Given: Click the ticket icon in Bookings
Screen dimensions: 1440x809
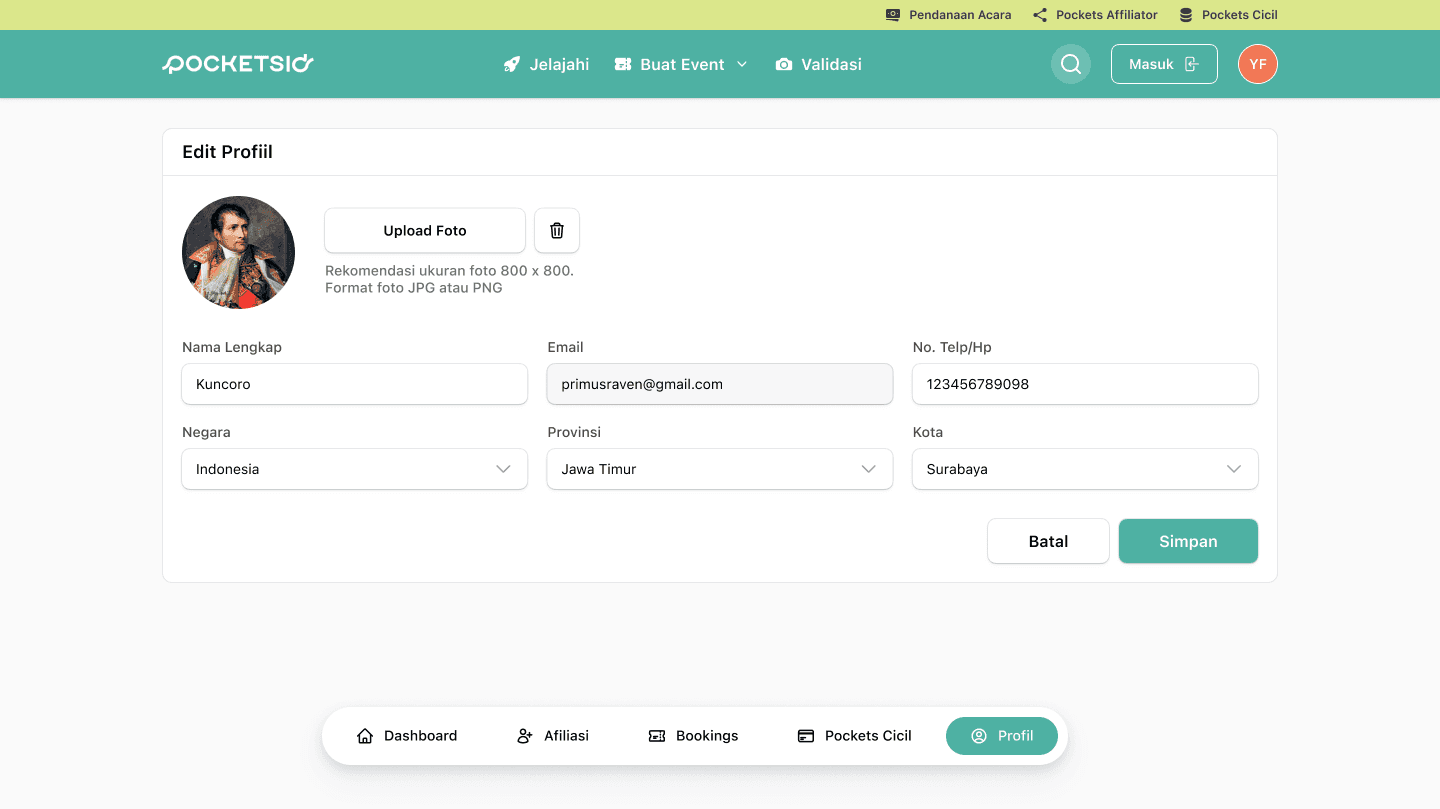Looking at the screenshot, I should tap(657, 736).
